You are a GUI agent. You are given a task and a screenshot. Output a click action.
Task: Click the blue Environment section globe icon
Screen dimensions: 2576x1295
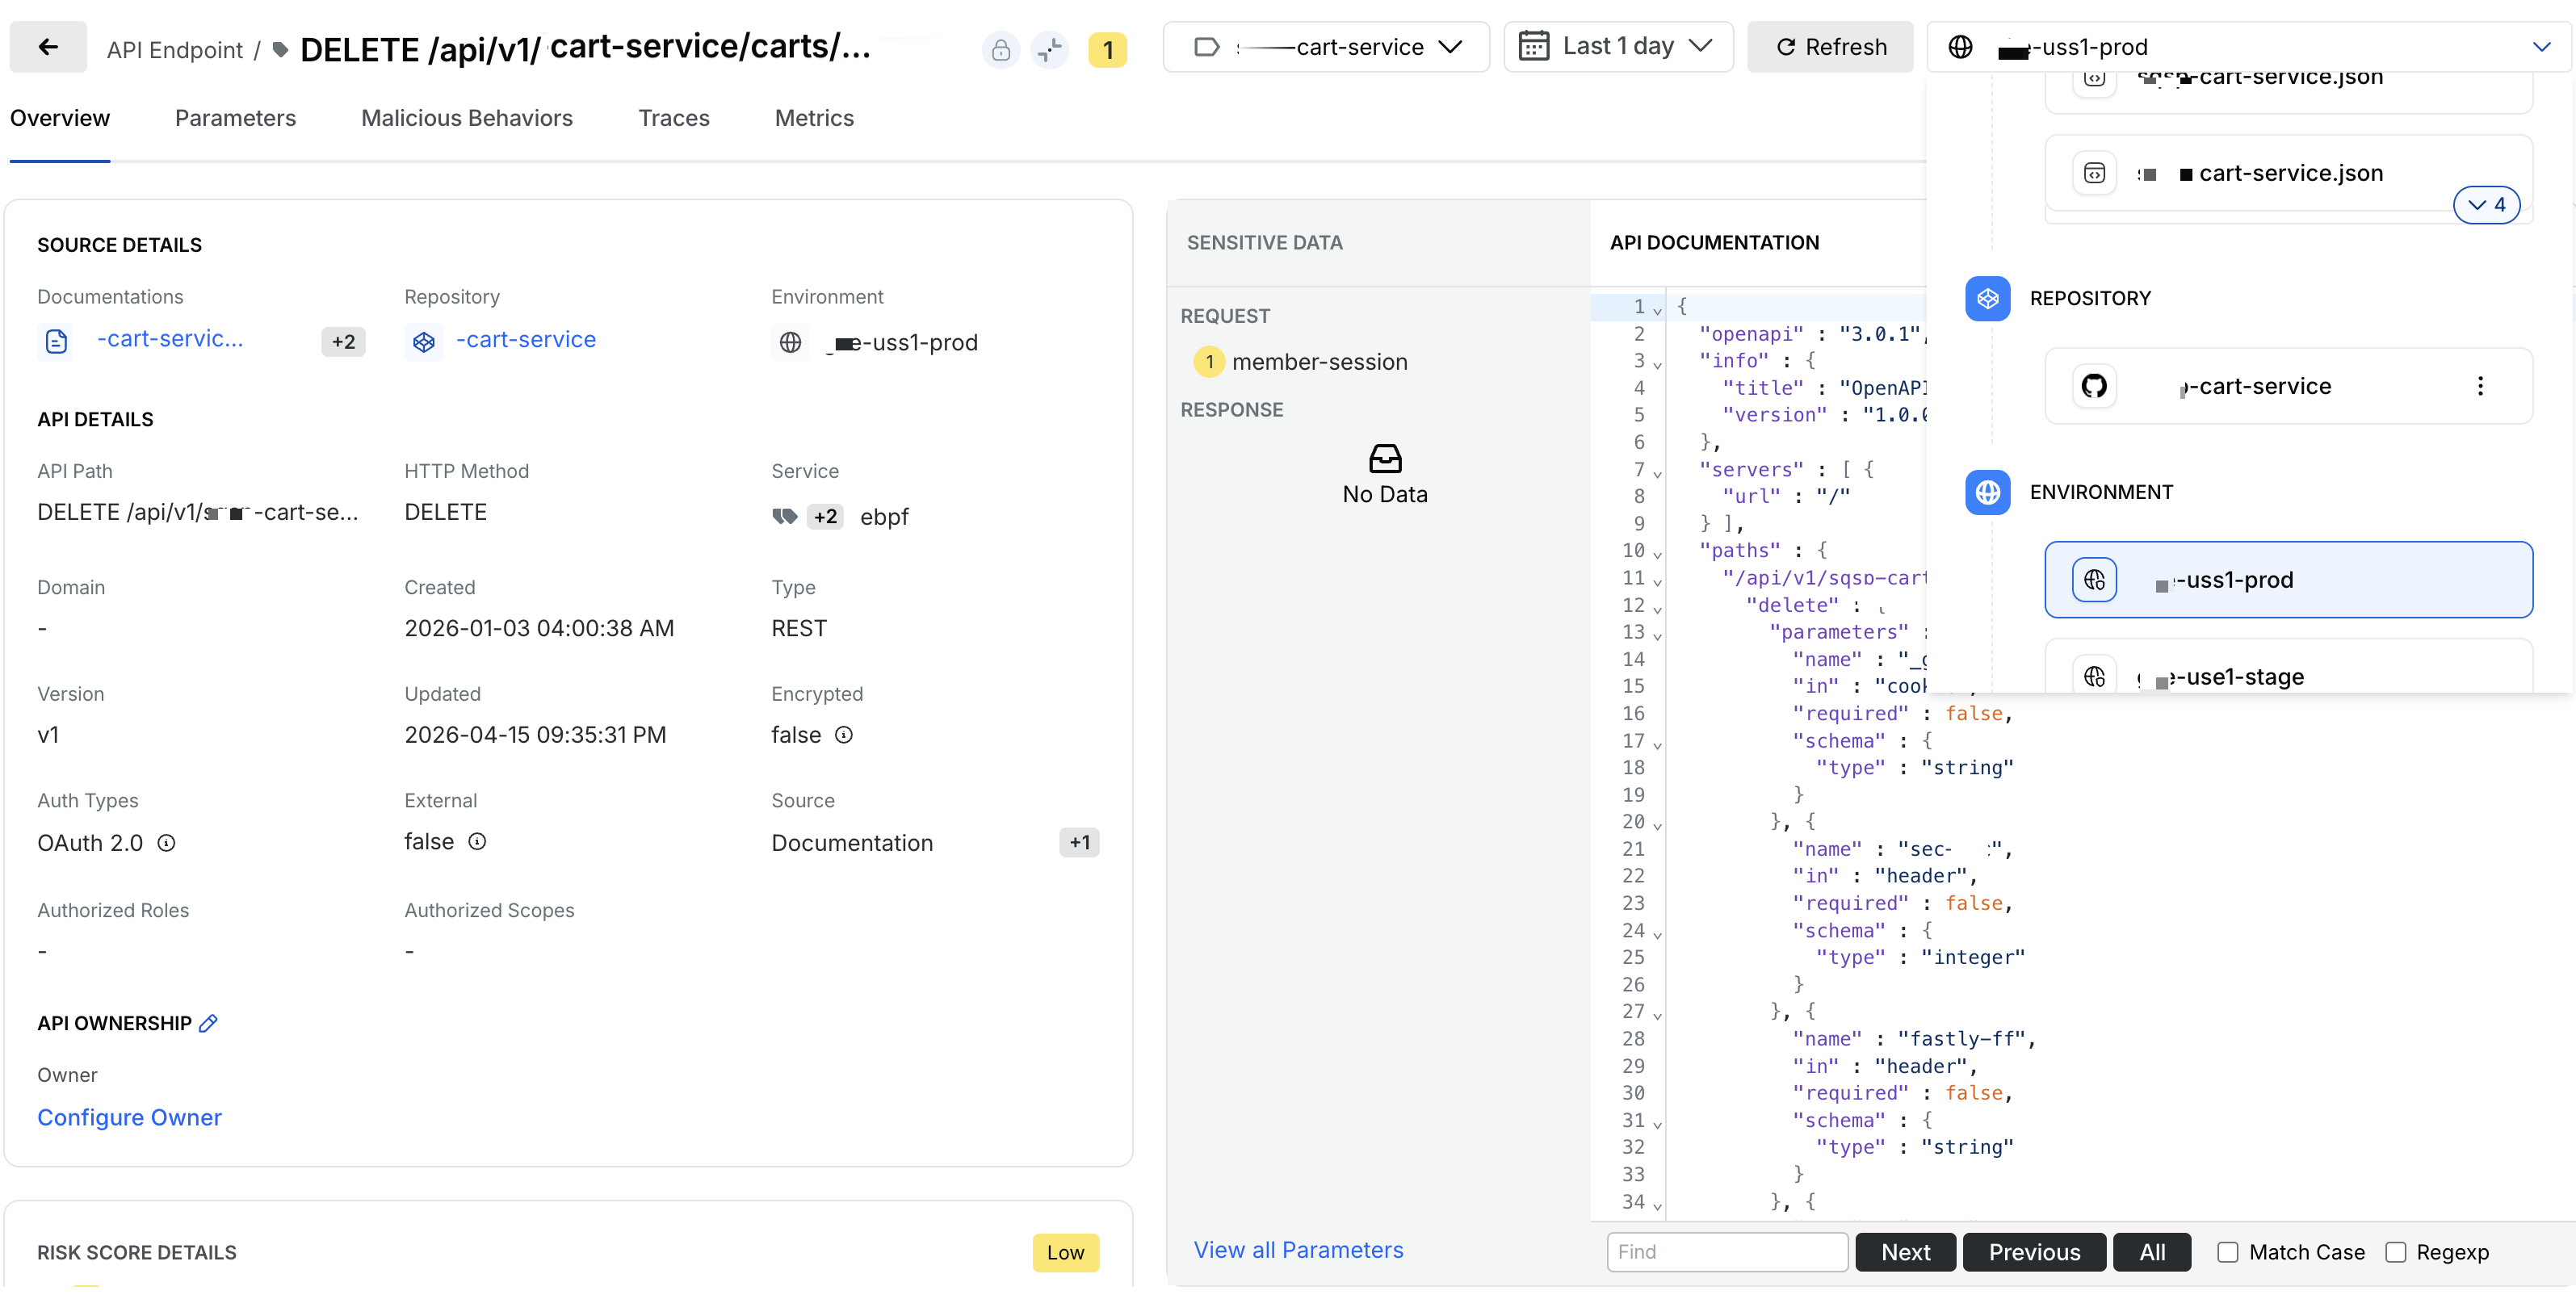tap(1988, 492)
